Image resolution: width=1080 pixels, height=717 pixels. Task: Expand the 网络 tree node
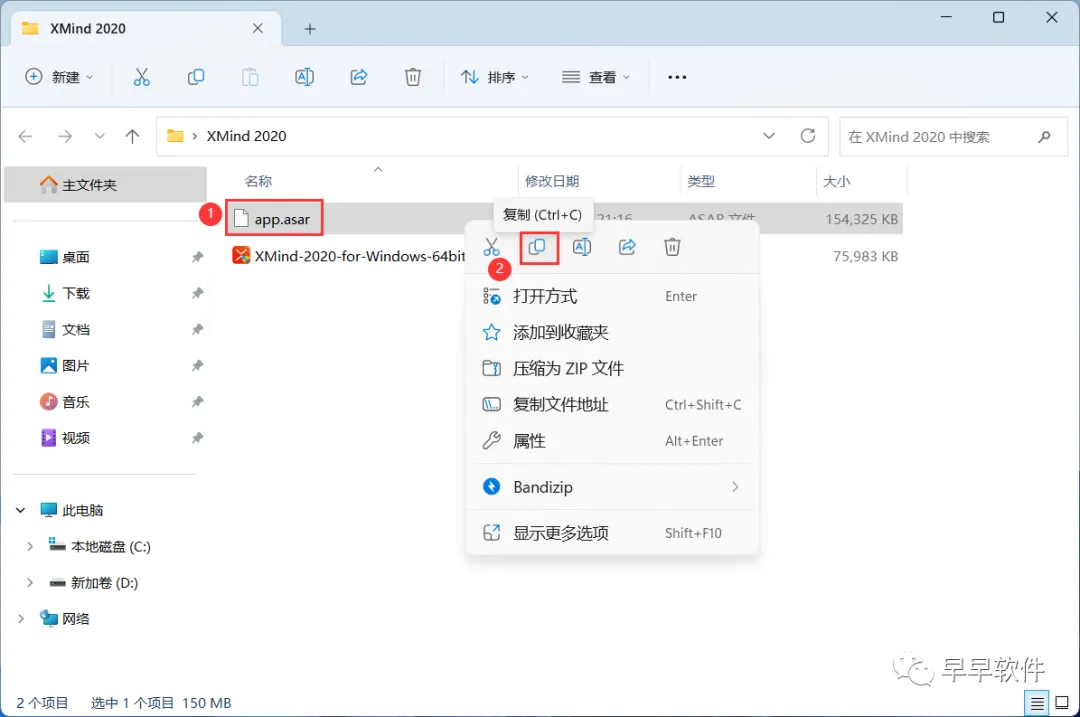[21, 619]
